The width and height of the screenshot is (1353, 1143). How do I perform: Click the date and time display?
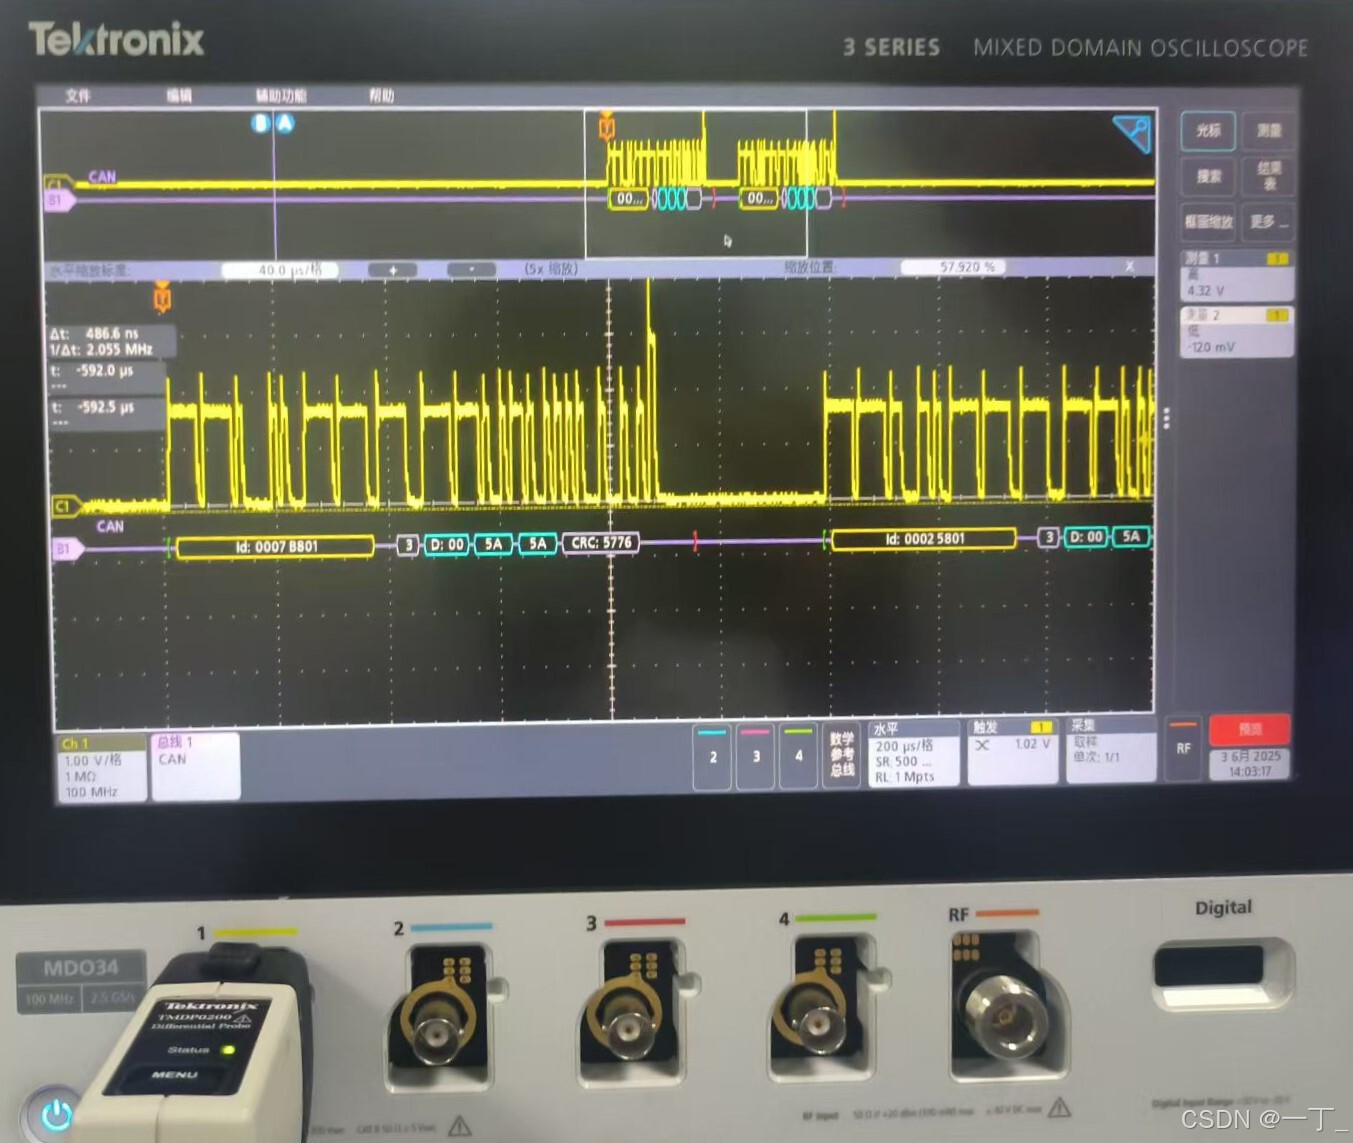[x=1250, y=764]
